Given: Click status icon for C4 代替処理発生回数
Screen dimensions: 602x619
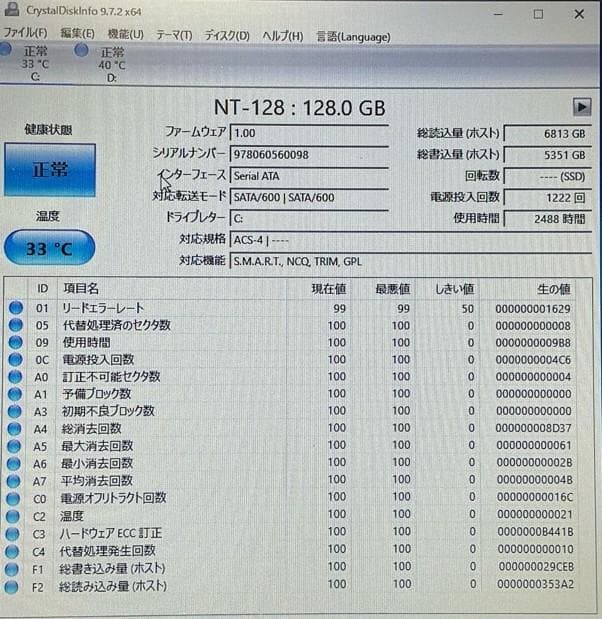Looking at the screenshot, I should (x=12, y=551).
